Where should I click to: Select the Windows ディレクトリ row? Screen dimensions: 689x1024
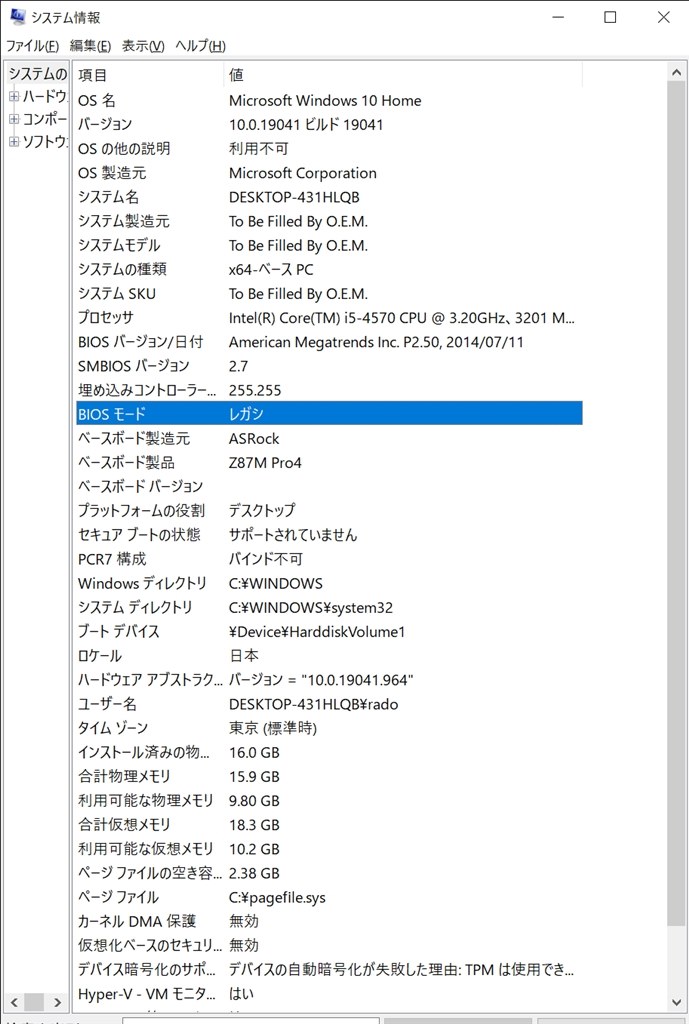click(329, 583)
